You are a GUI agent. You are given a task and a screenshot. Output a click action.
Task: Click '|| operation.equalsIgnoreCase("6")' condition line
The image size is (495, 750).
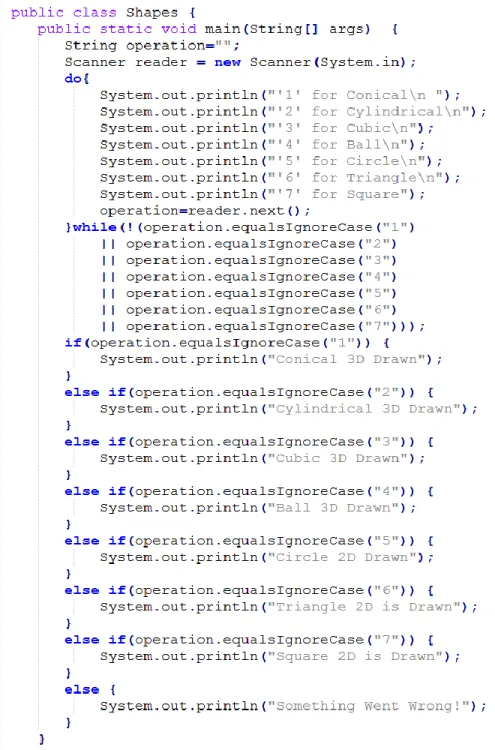coord(249,310)
